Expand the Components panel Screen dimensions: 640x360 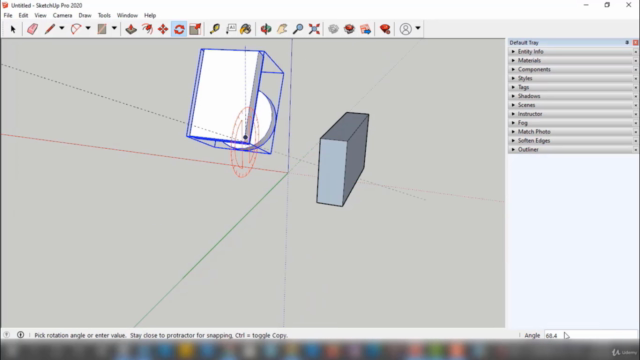click(x=573, y=69)
